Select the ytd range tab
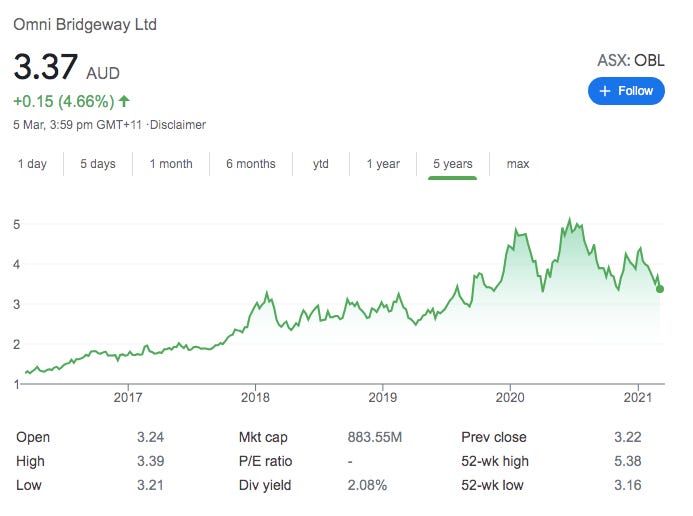 click(x=321, y=164)
